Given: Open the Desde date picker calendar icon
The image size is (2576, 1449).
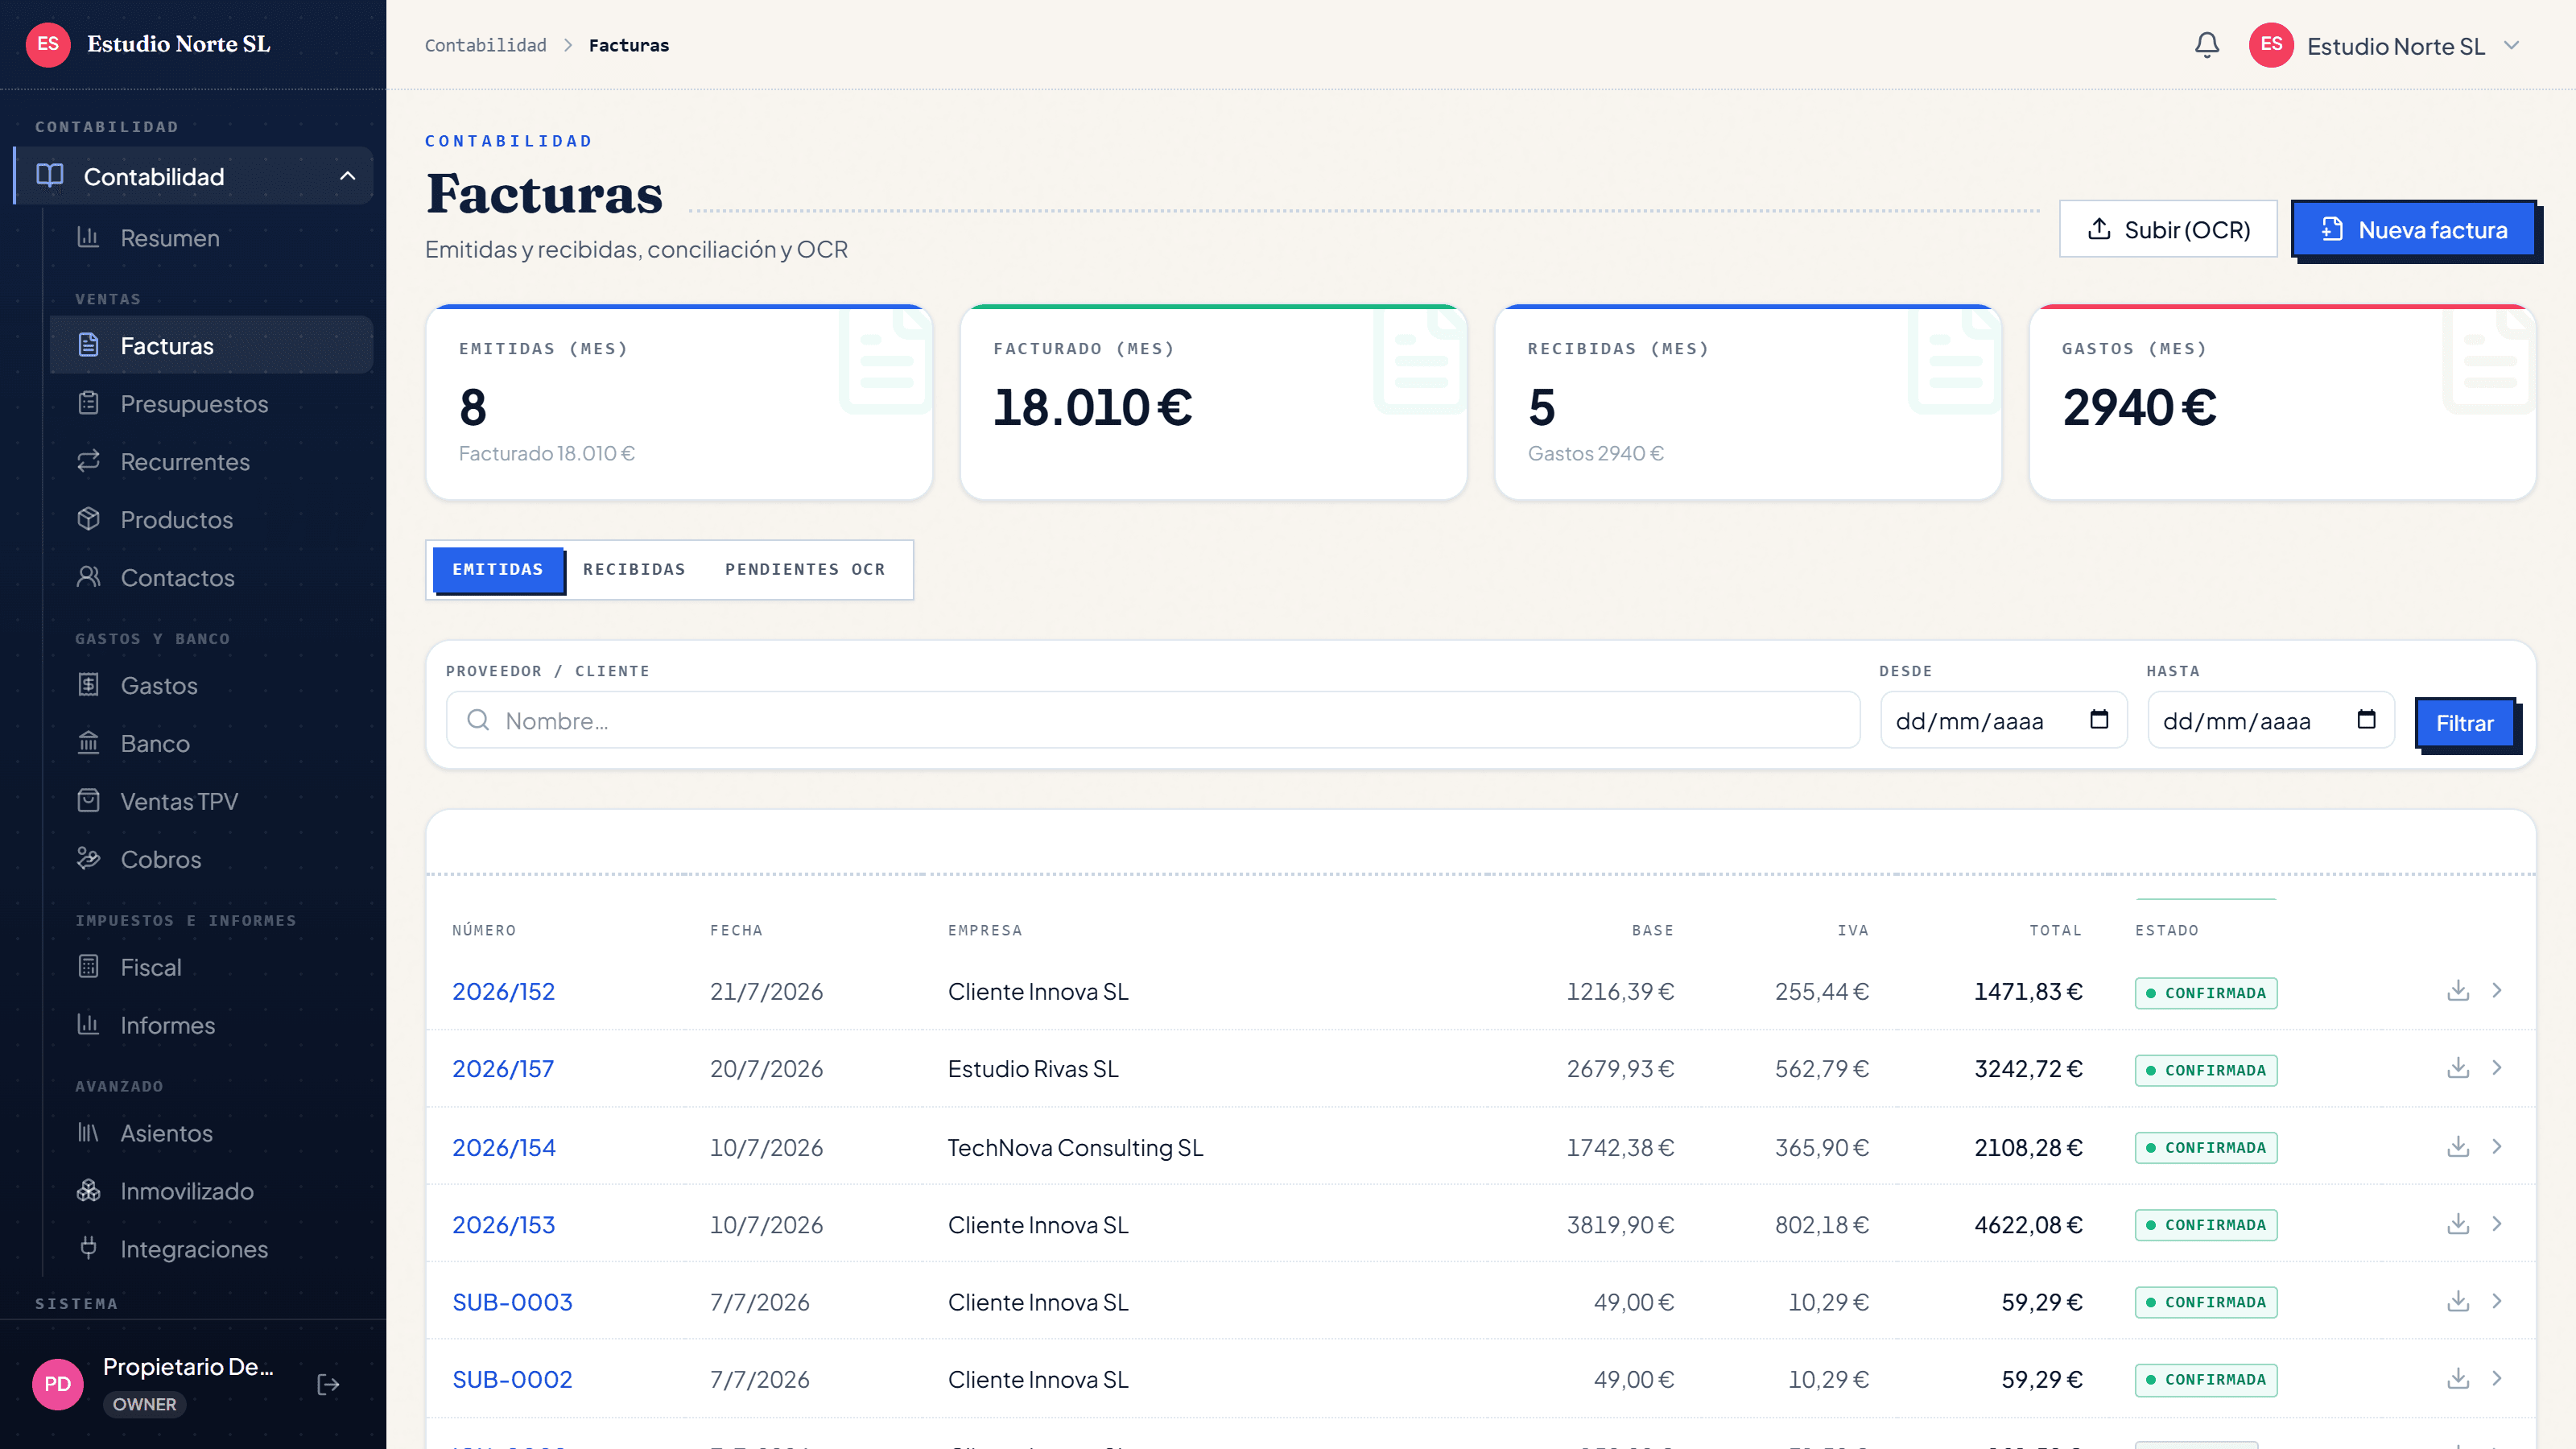Looking at the screenshot, I should [2099, 719].
